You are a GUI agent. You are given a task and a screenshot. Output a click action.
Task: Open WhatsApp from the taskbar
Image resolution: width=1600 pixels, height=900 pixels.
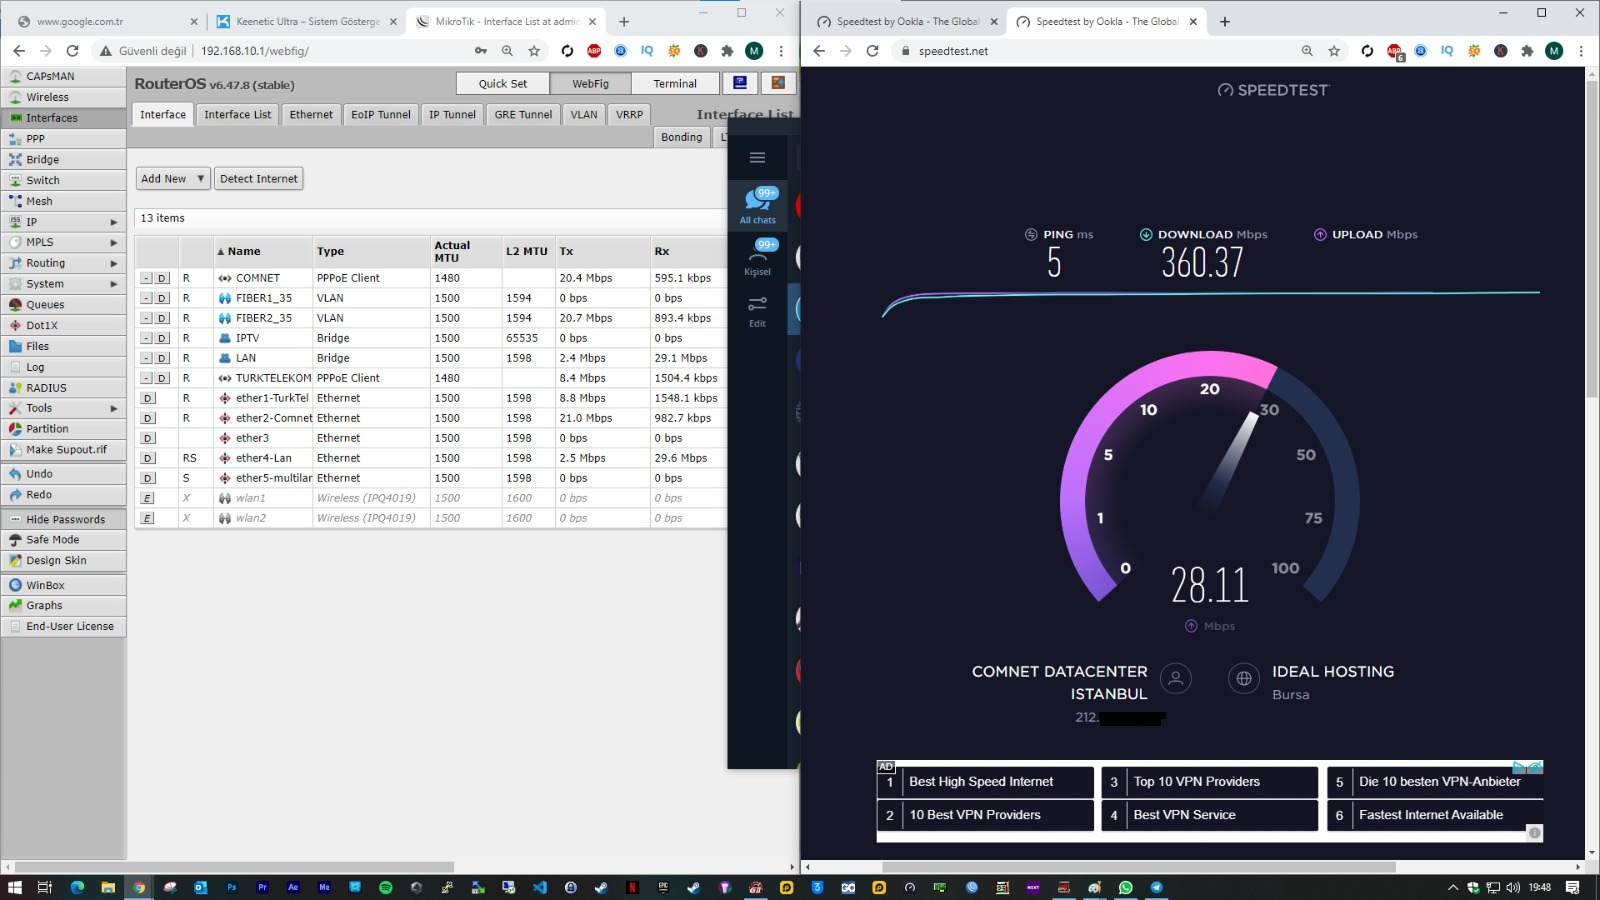[x=1126, y=887]
